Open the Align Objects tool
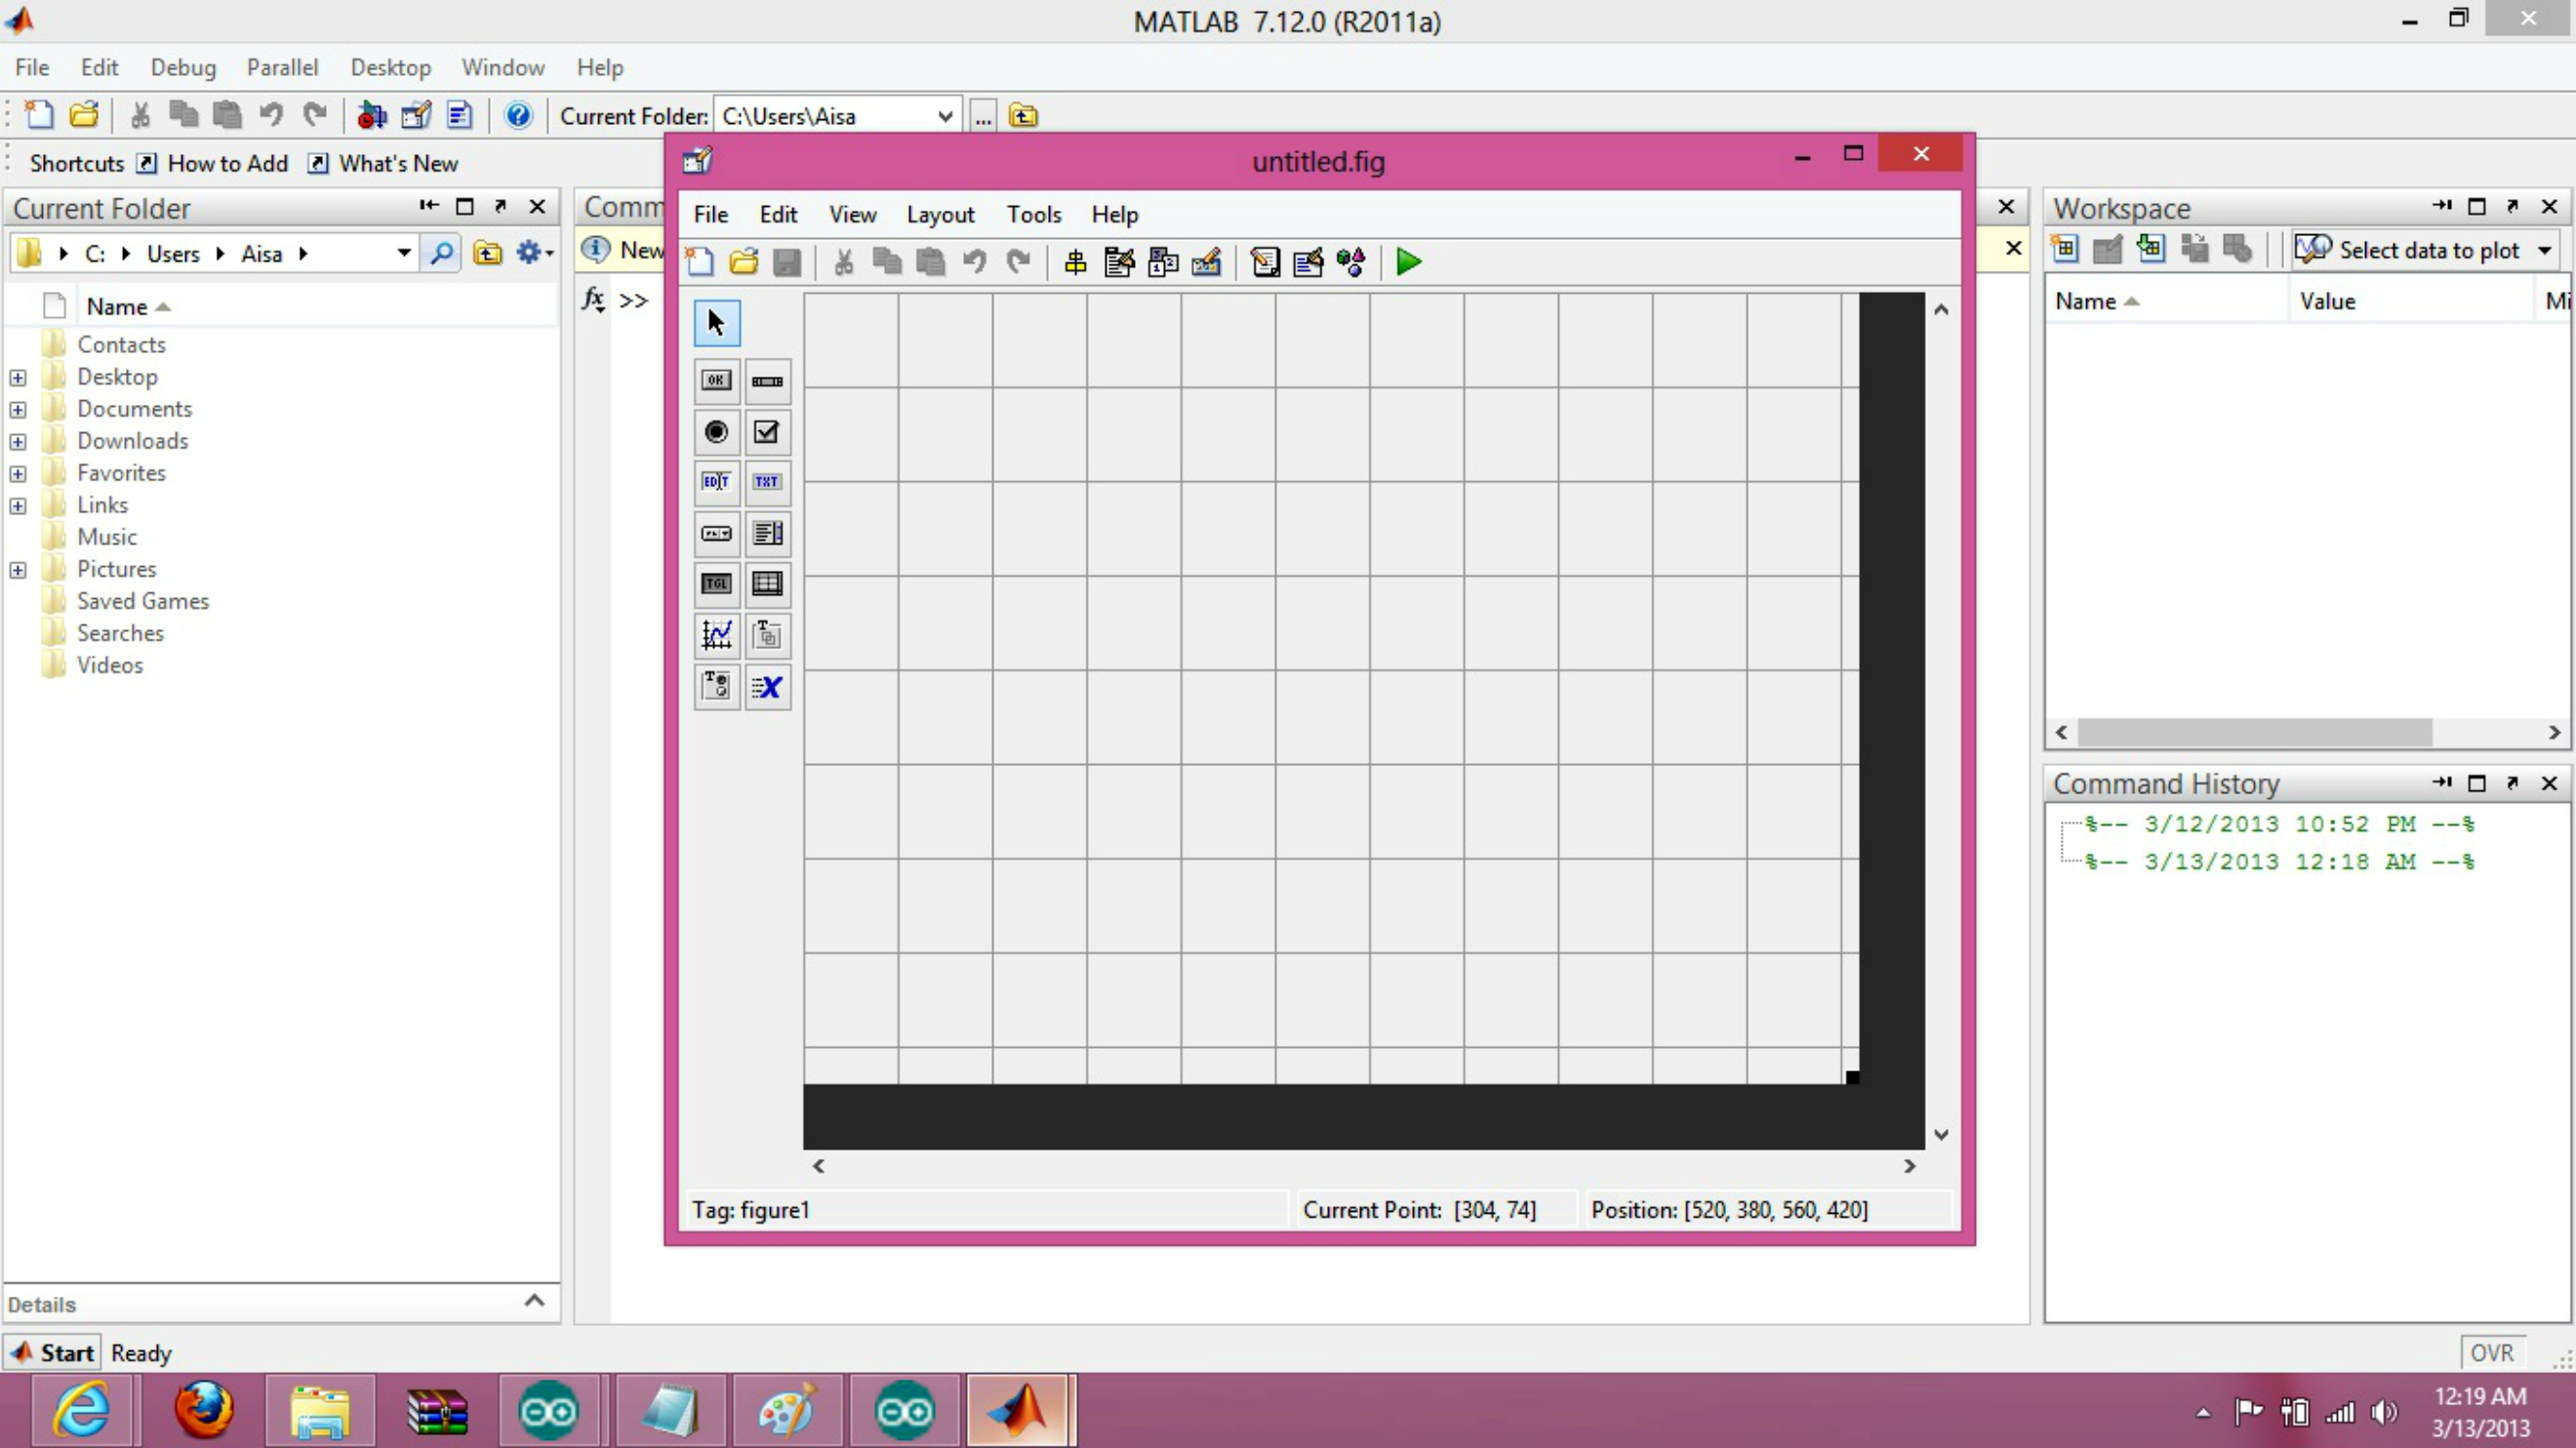This screenshot has width=2576, height=1448. (1075, 262)
